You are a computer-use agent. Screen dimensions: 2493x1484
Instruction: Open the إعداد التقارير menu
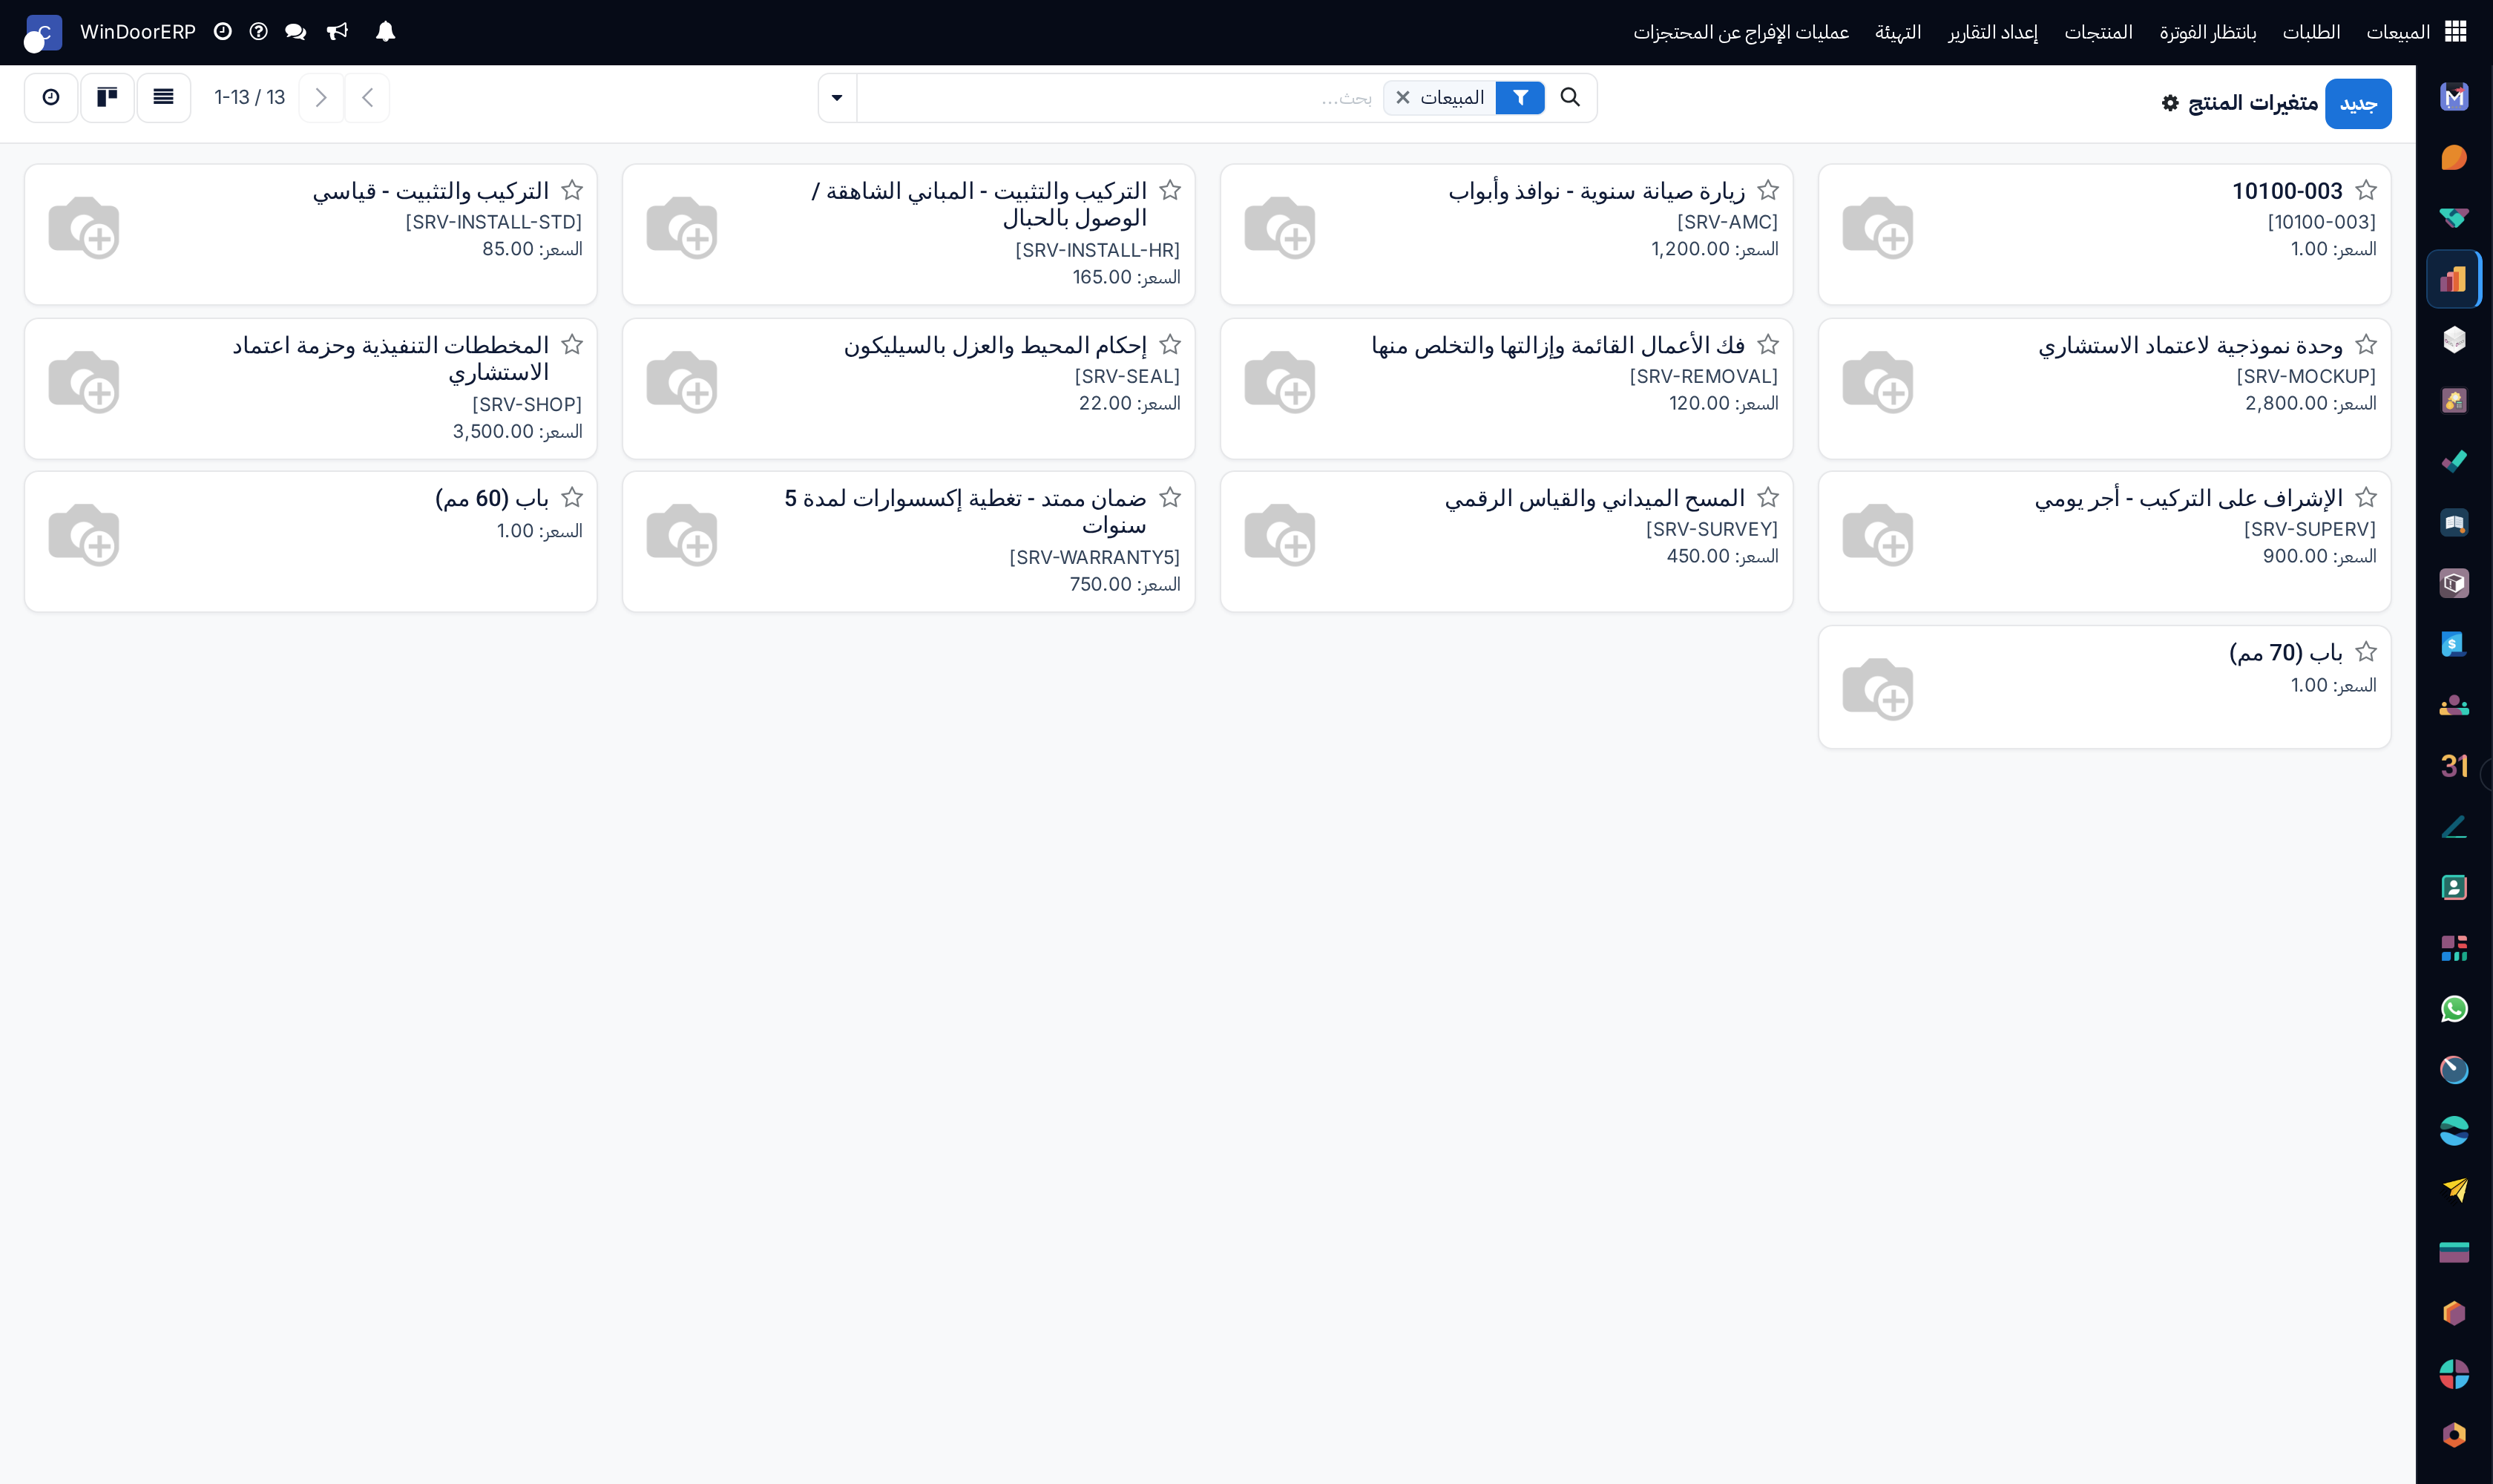(1993, 32)
